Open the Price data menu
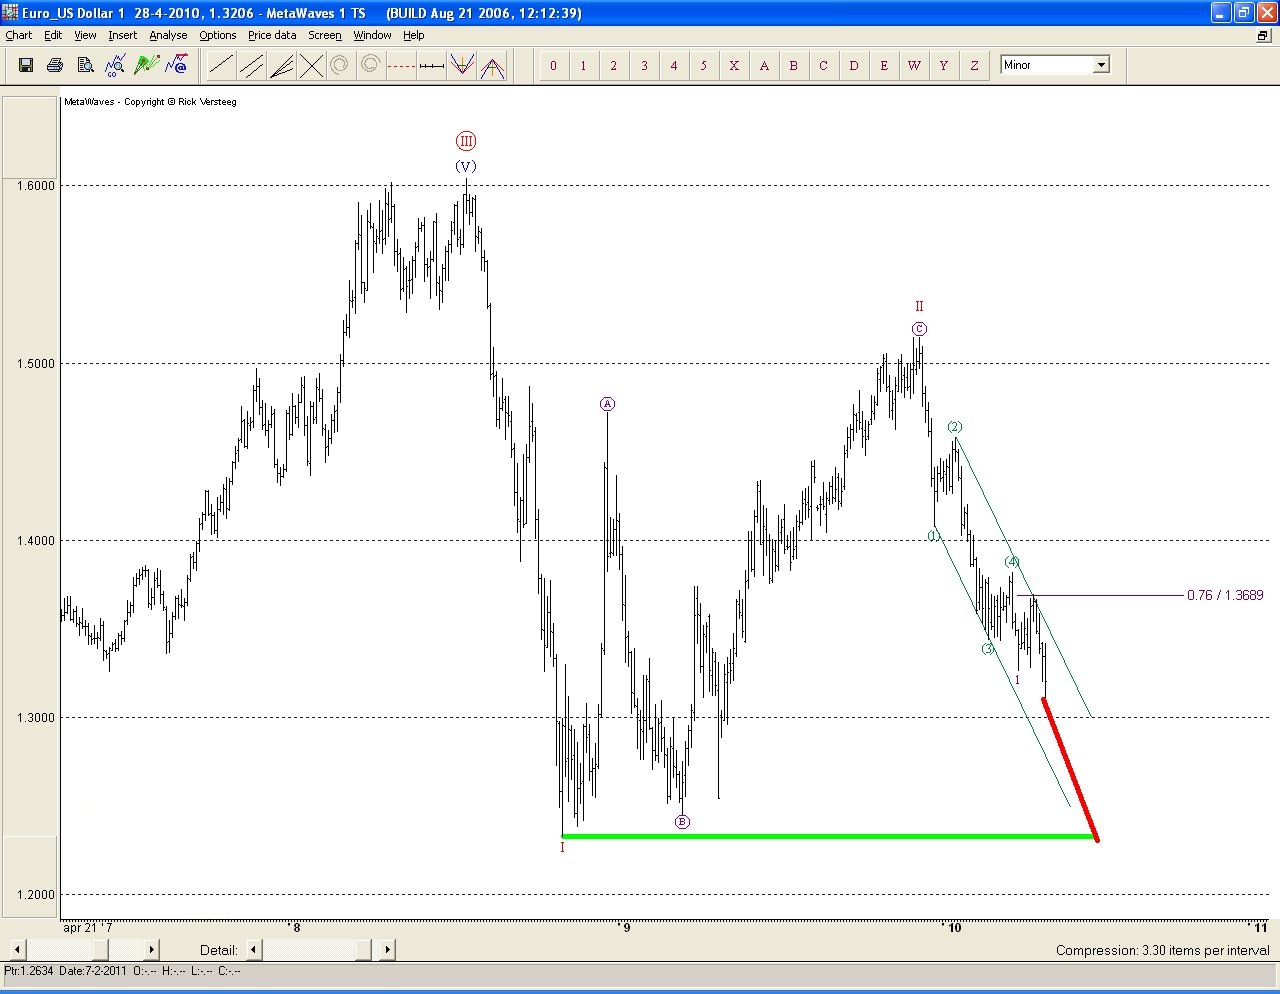1280x994 pixels. (x=272, y=35)
